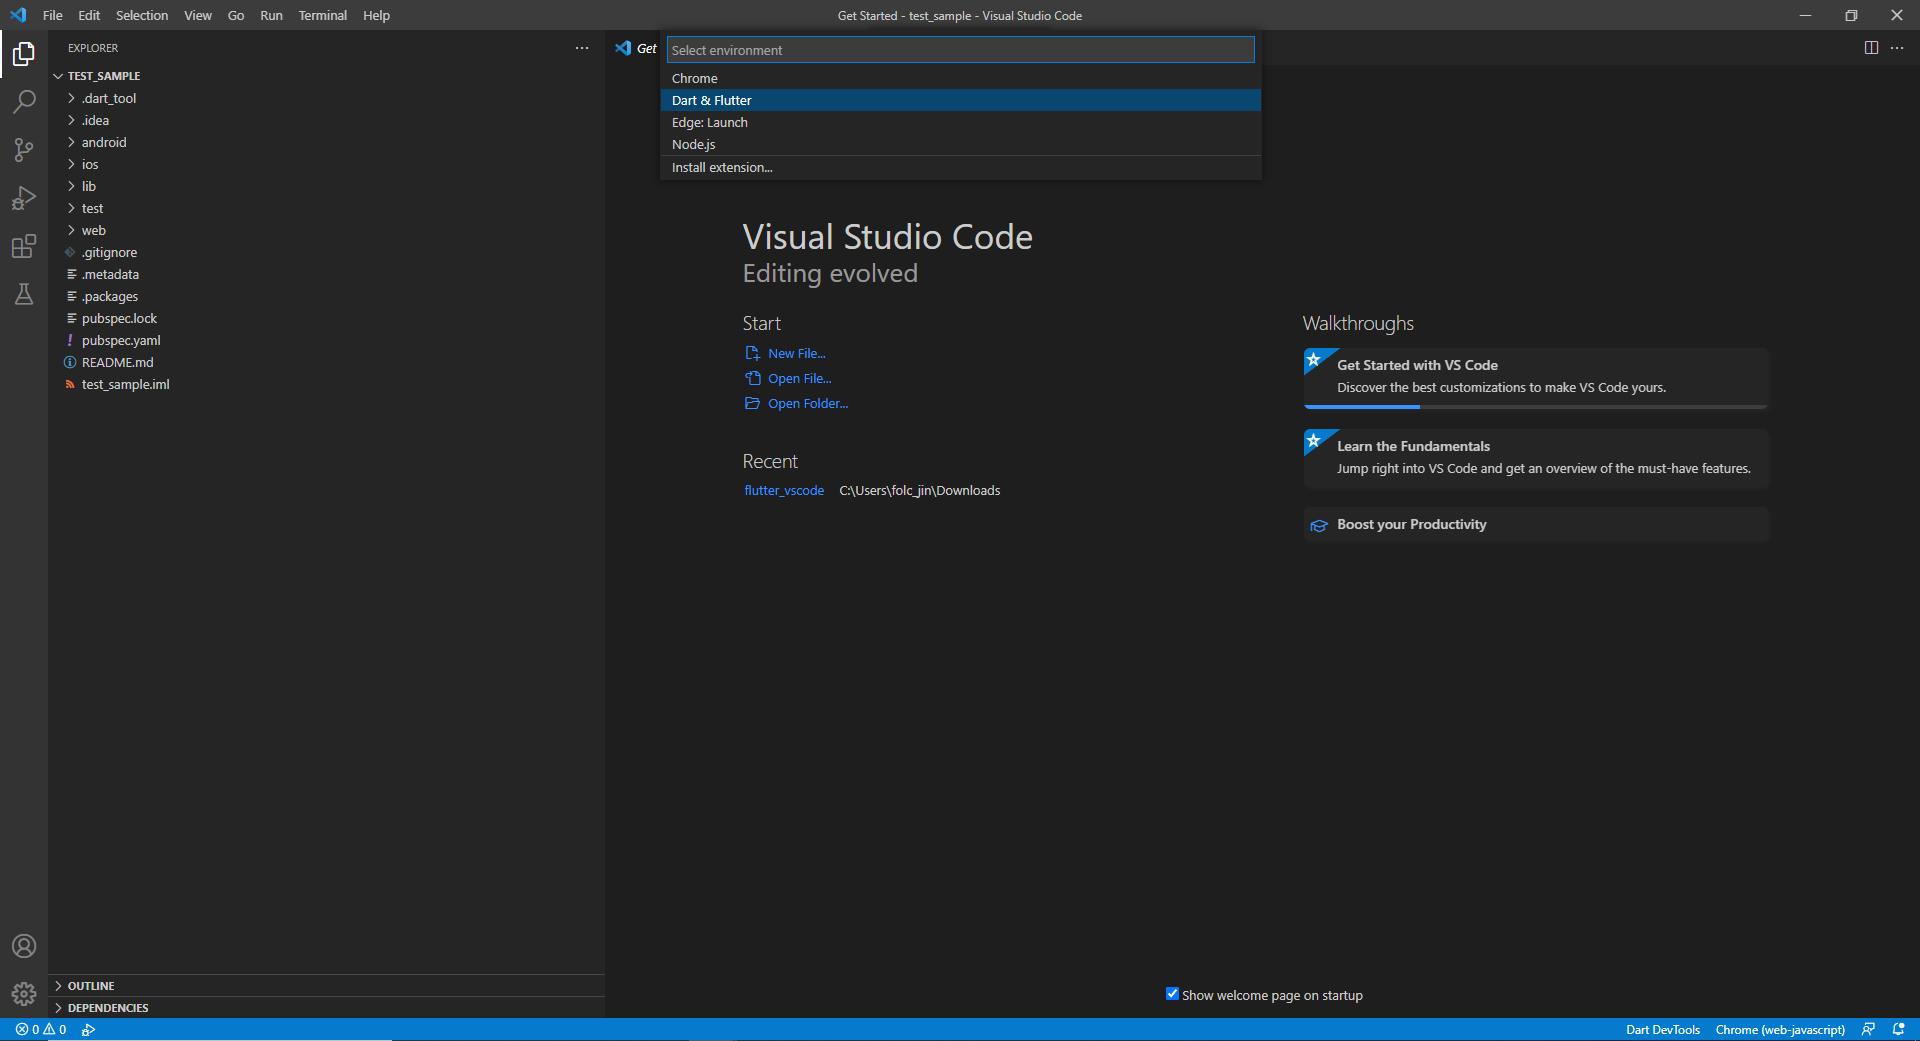Open Learn the Fundamentals walkthrough
The width and height of the screenshot is (1920, 1041).
1536,458
